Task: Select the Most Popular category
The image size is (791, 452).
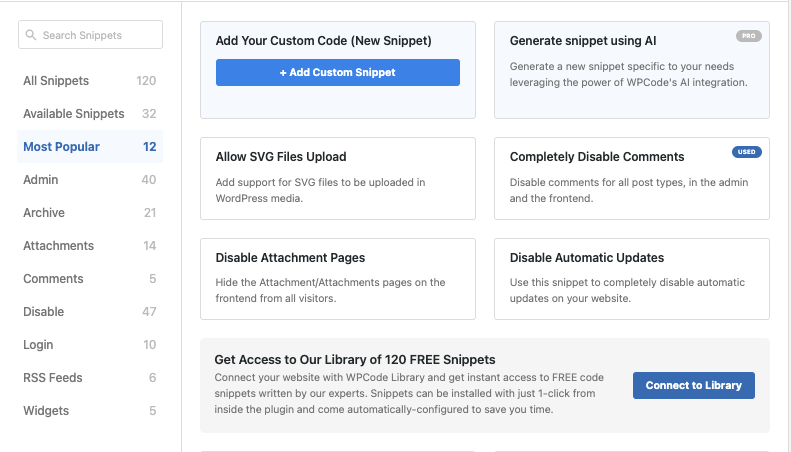Action: [90, 147]
